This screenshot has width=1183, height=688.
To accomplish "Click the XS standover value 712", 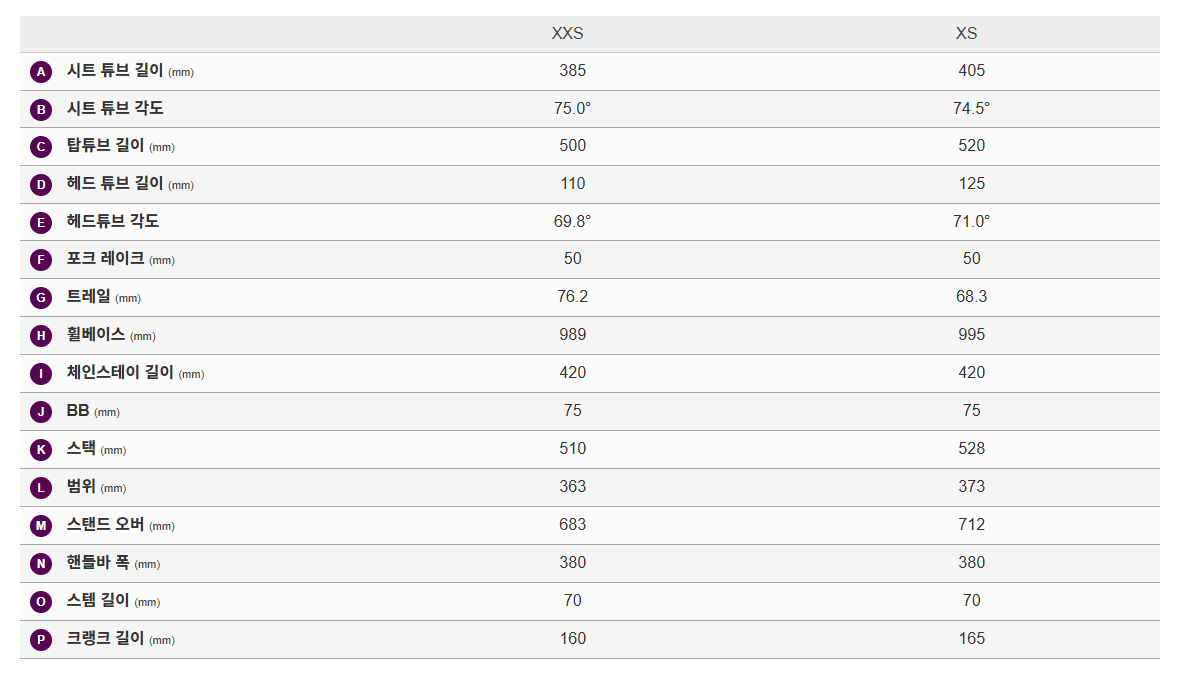I will point(971,525).
